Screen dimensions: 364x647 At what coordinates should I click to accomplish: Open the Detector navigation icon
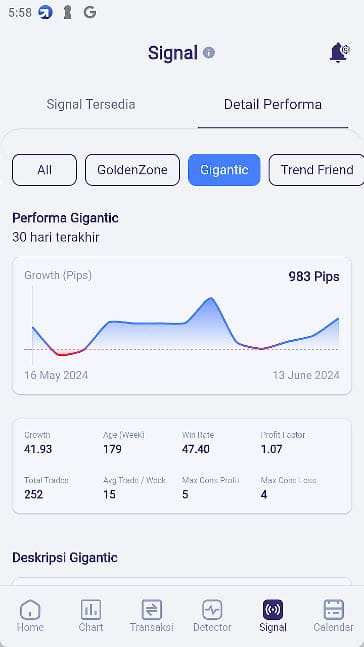coord(212,615)
